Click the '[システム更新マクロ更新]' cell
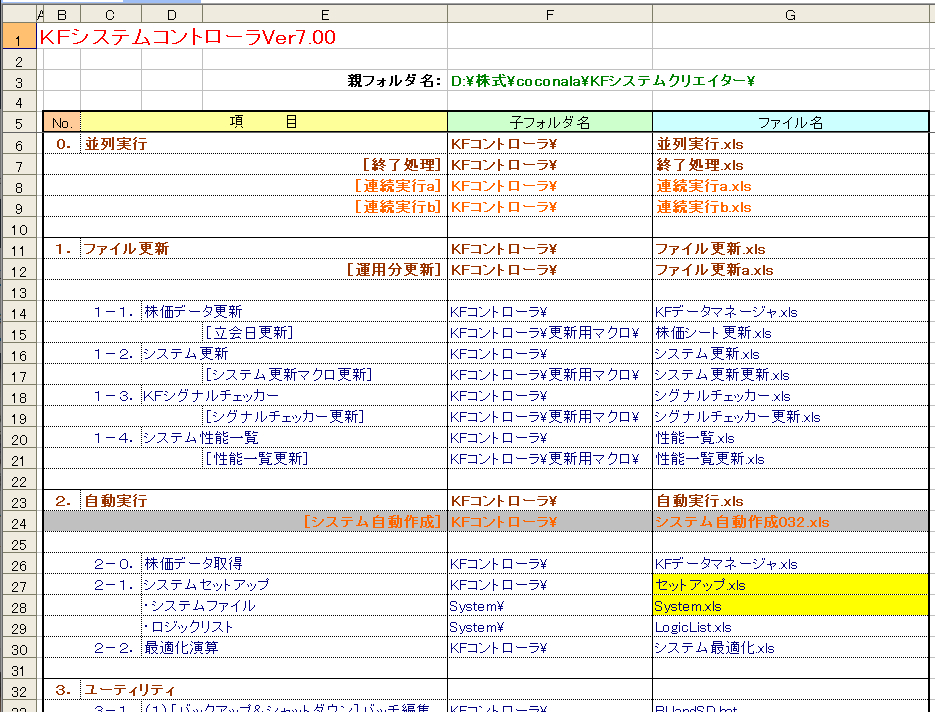The image size is (935, 712). (x=289, y=374)
